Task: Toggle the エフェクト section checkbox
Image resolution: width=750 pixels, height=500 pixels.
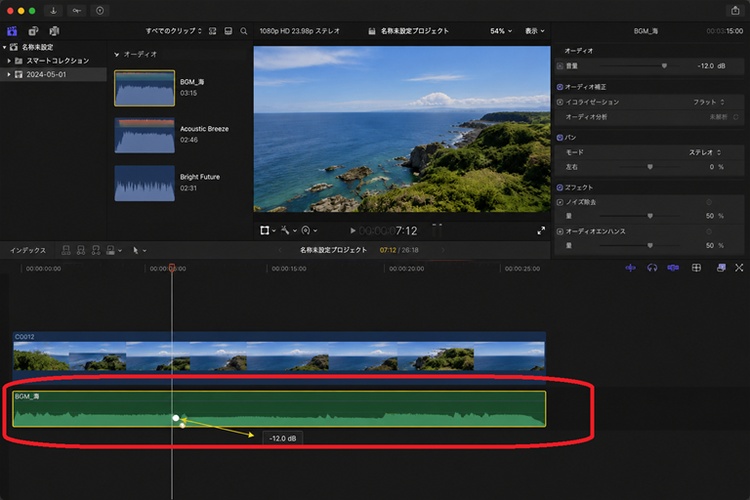Action: 560,188
